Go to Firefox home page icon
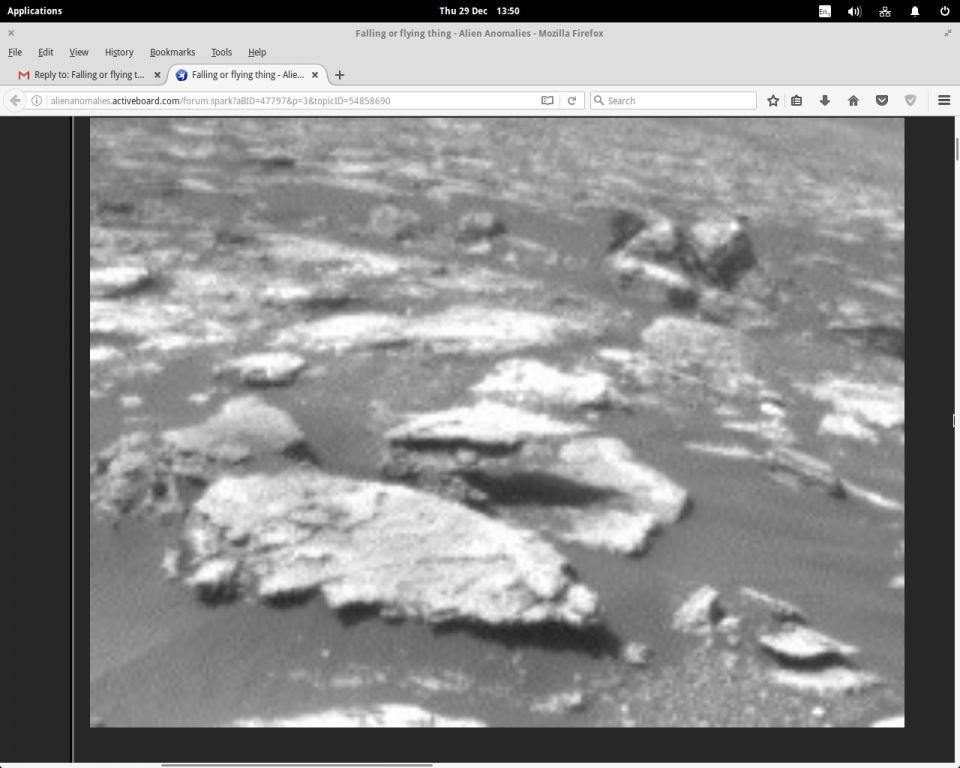This screenshot has width=960, height=768. [x=853, y=100]
